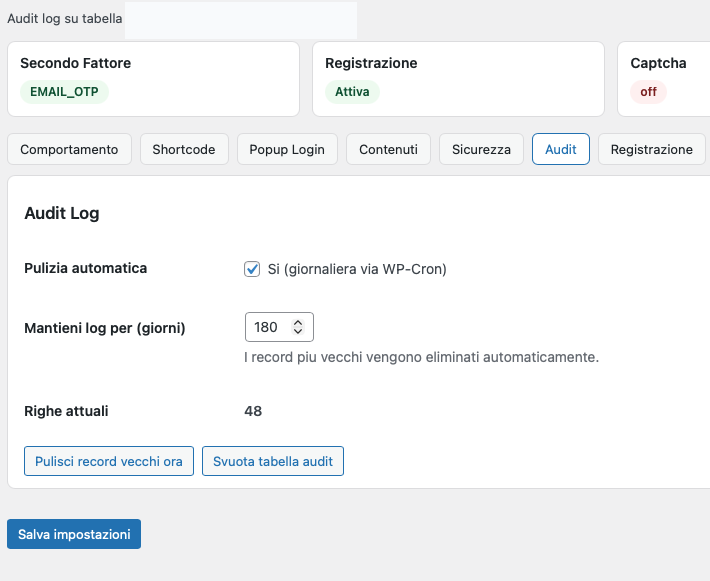Click the Captcha card heading
The width and height of the screenshot is (710, 581).
(658, 63)
